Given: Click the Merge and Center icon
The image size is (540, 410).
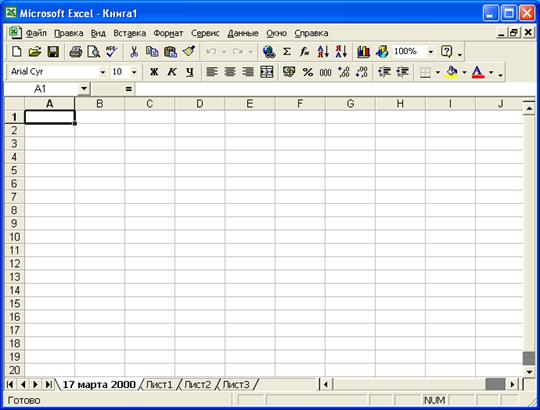Looking at the screenshot, I should coord(267,72).
